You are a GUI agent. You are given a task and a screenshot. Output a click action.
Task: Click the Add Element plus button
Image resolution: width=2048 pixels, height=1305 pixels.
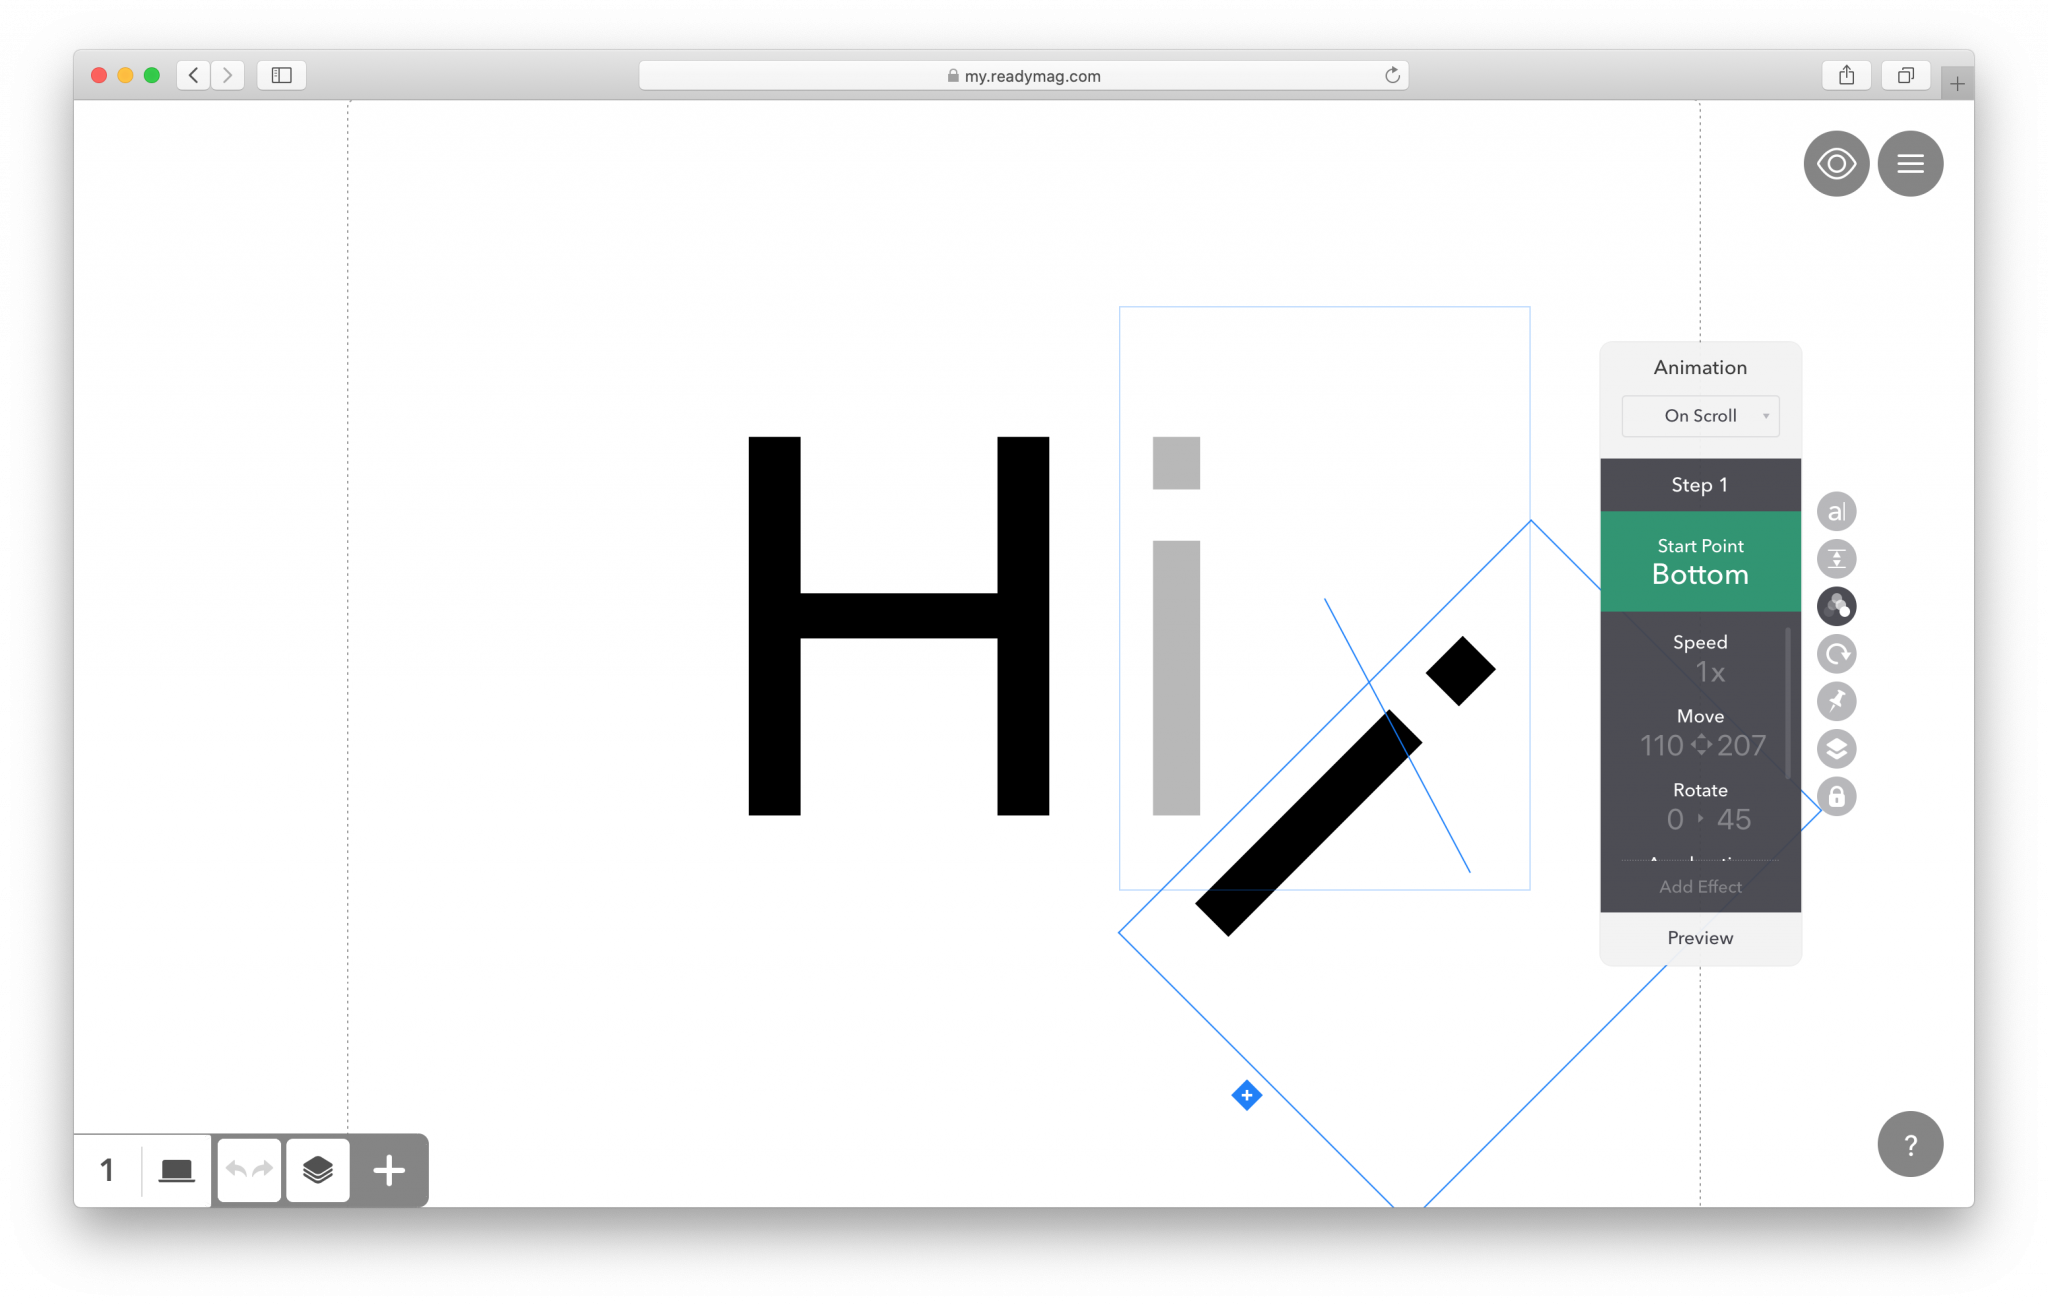coord(391,1171)
